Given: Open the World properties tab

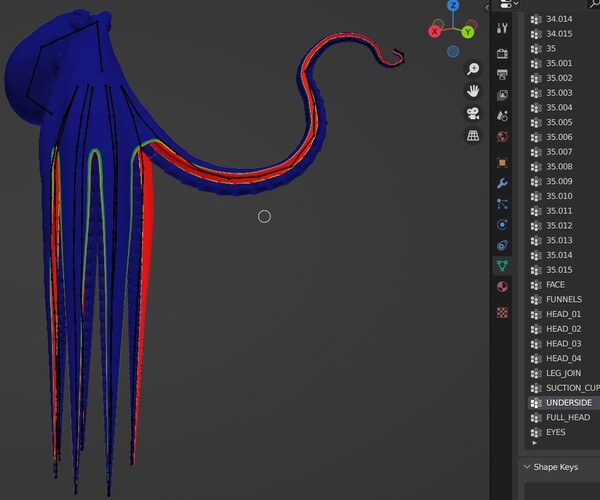Looking at the screenshot, I should pos(502,136).
